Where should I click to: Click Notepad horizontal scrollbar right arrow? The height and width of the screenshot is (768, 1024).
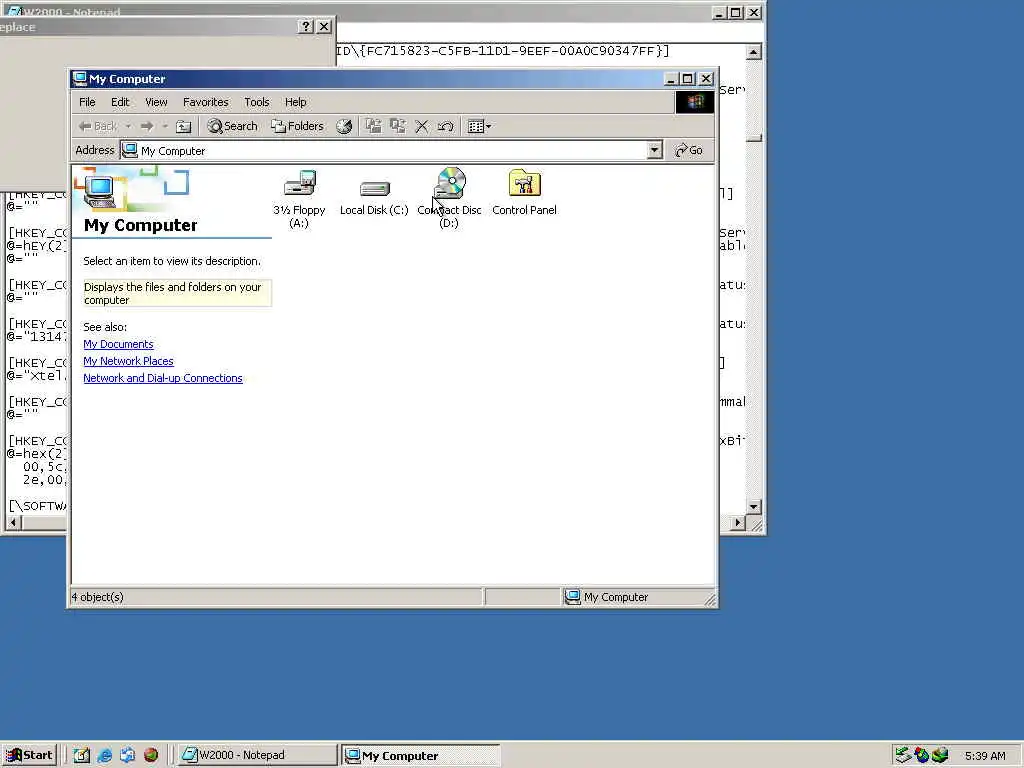coord(738,522)
